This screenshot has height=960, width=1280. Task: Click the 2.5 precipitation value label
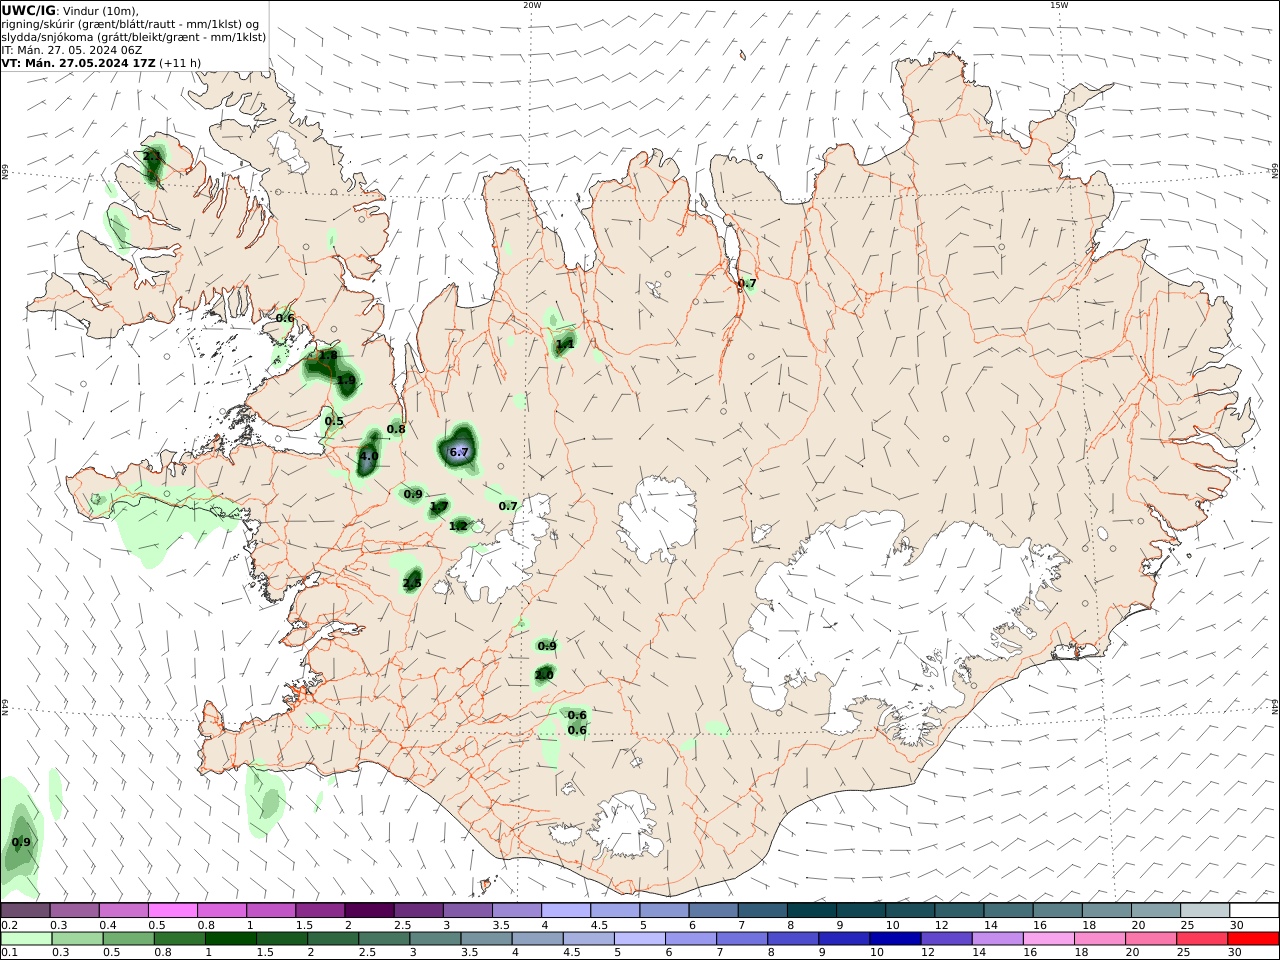tap(412, 583)
